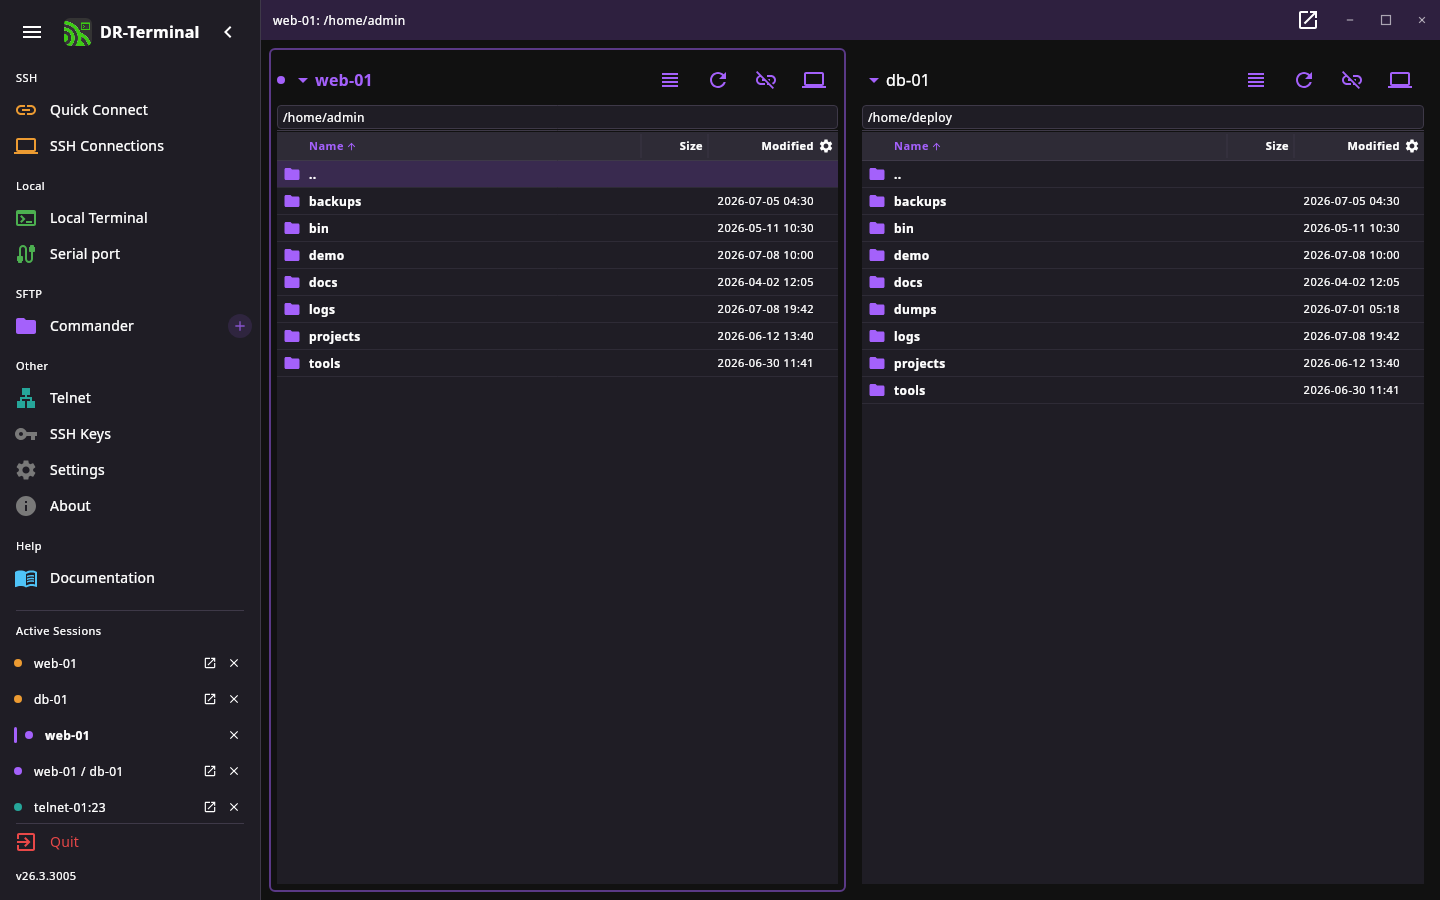Open SSH Connections
This screenshot has height=900, width=1440.
130,146
